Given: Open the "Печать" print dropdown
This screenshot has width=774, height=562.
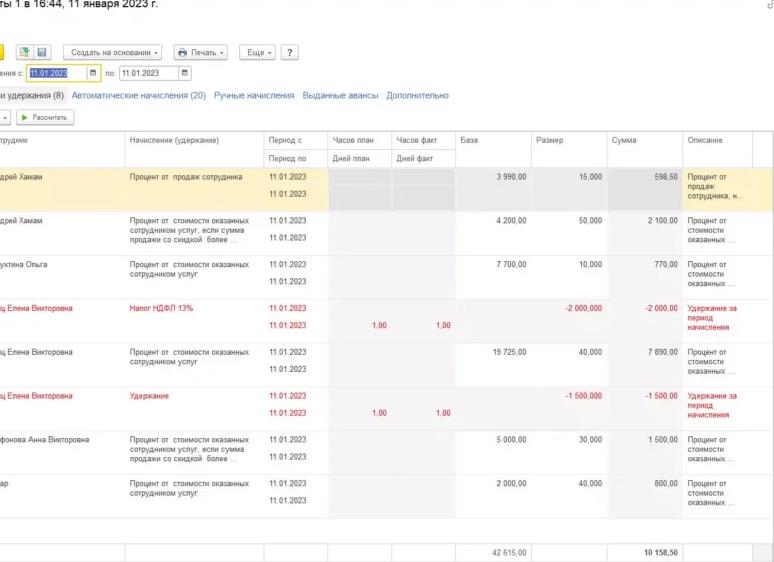Looking at the screenshot, I should 200,52.
